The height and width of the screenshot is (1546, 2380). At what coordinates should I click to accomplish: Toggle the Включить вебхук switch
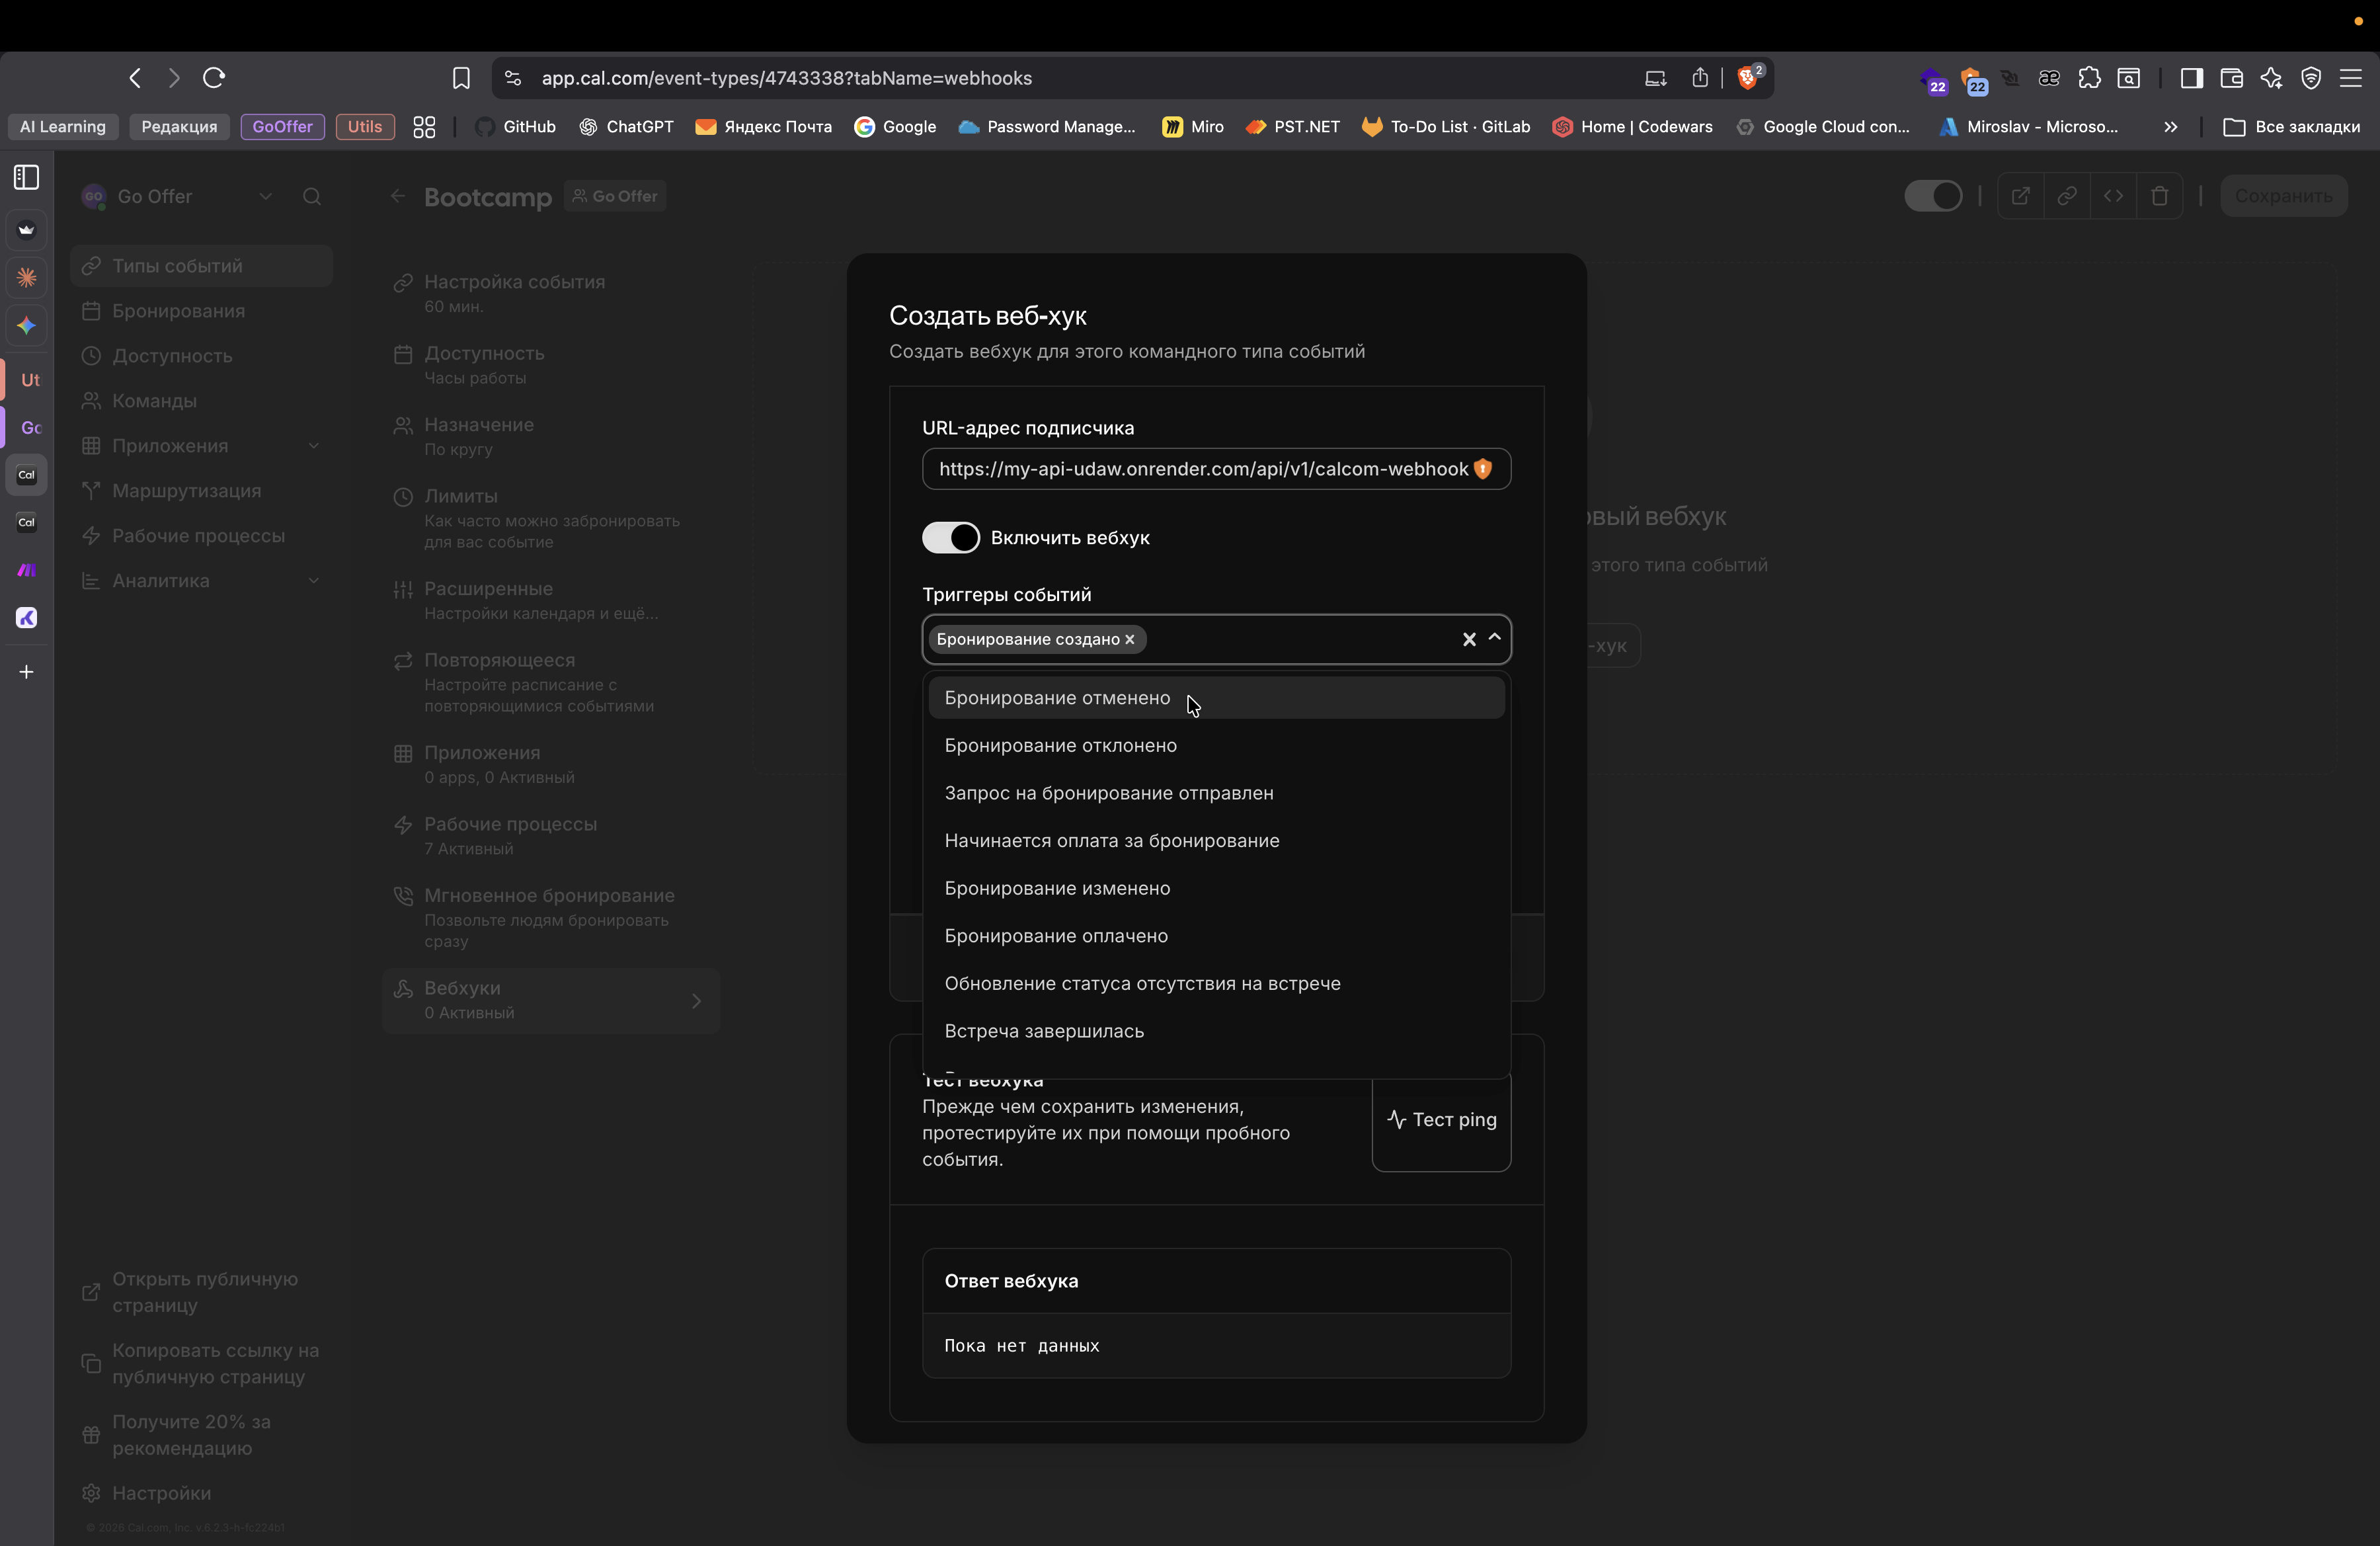[950, 538]
